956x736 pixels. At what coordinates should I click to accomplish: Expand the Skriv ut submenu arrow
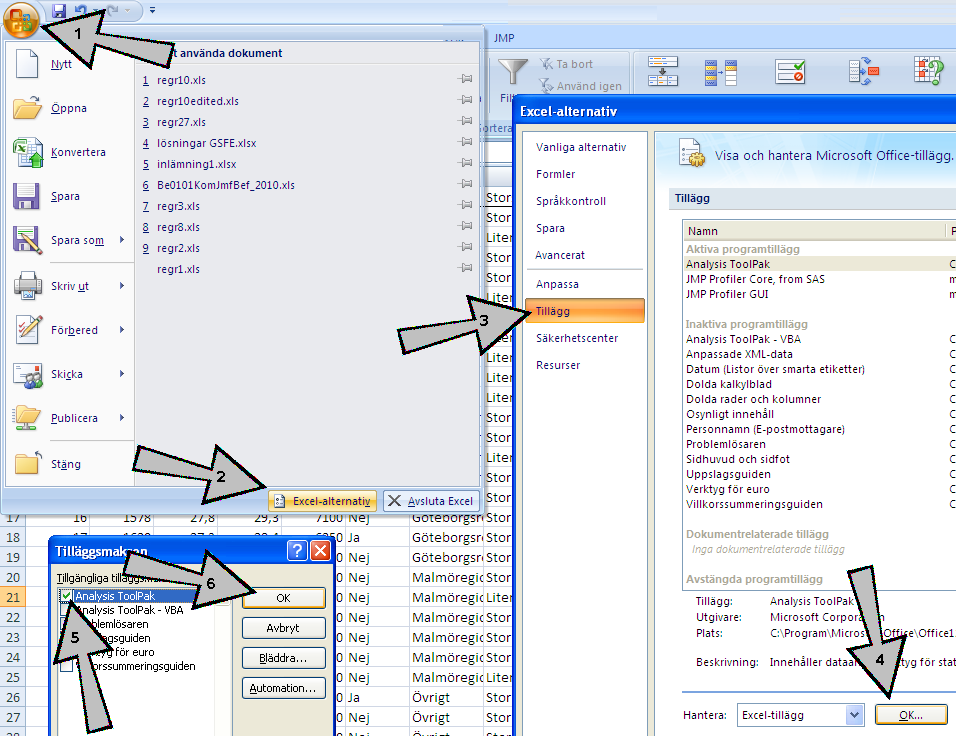[122, 285]
